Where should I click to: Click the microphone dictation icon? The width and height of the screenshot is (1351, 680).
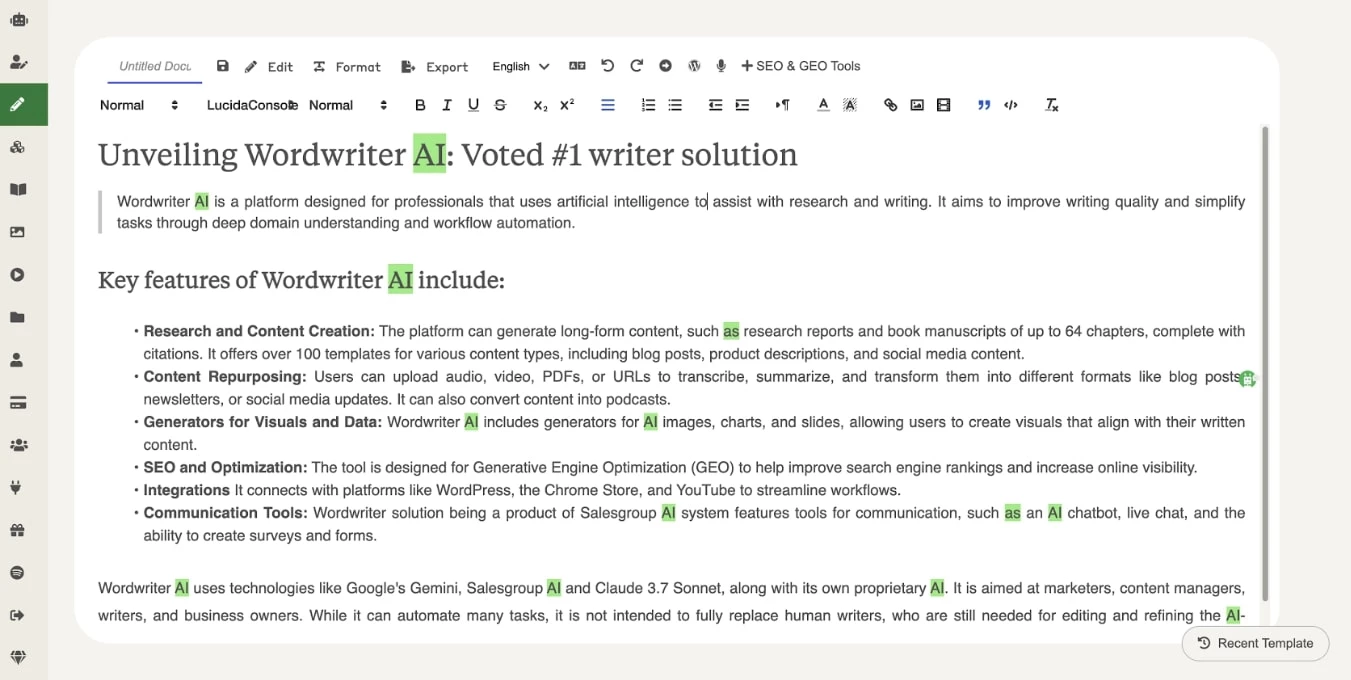pos(721,66)
